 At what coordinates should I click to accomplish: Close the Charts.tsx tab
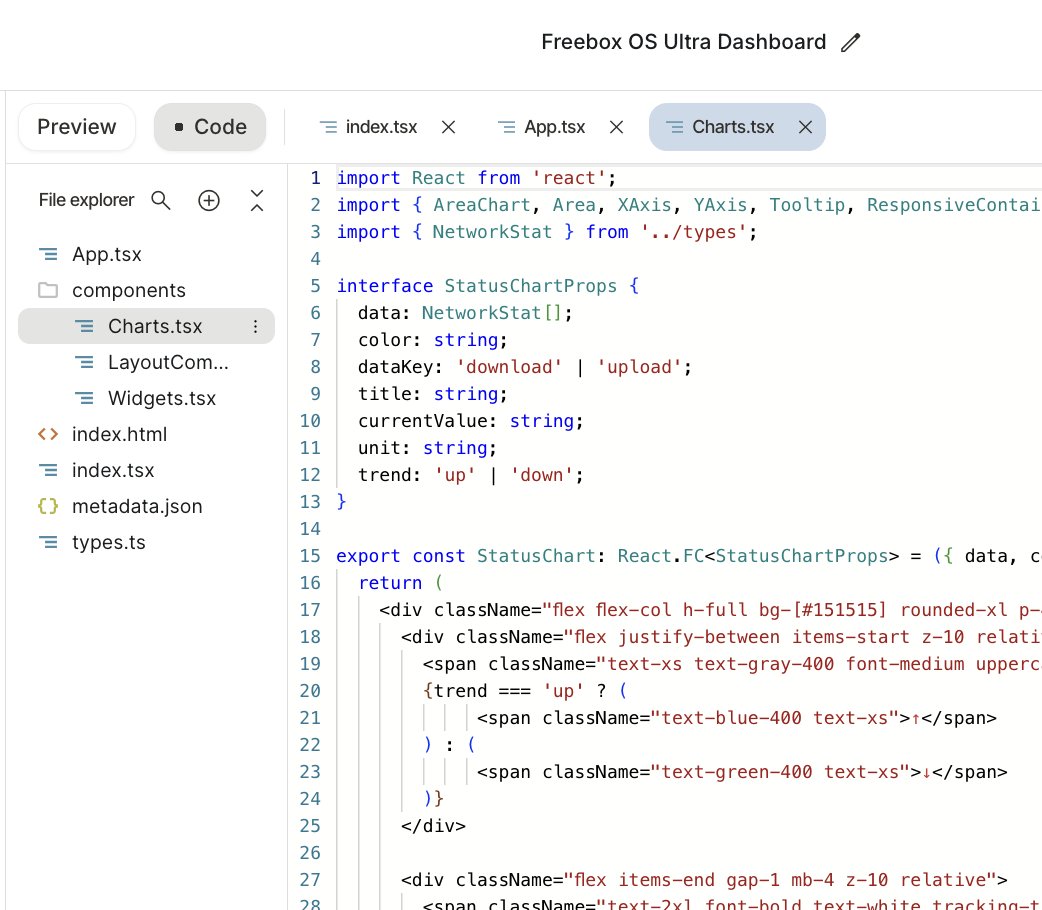pos(805,127)
